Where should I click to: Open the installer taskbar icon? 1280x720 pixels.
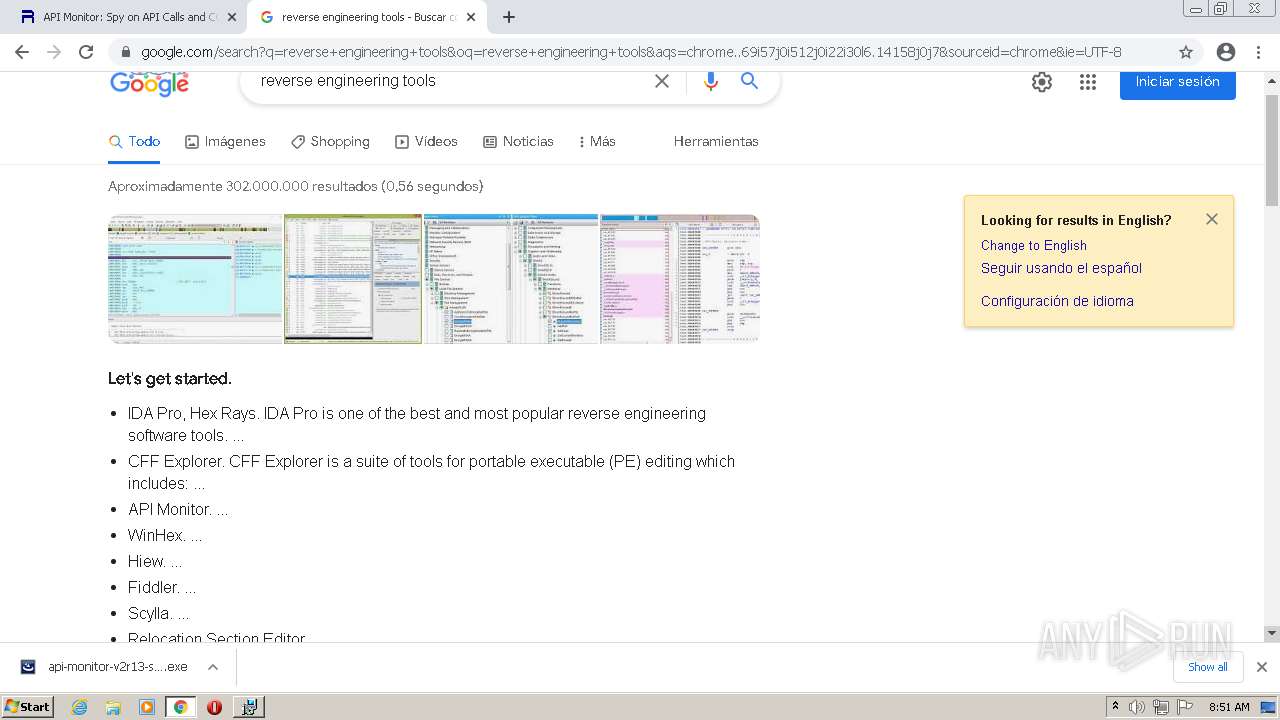coord(248,707)
